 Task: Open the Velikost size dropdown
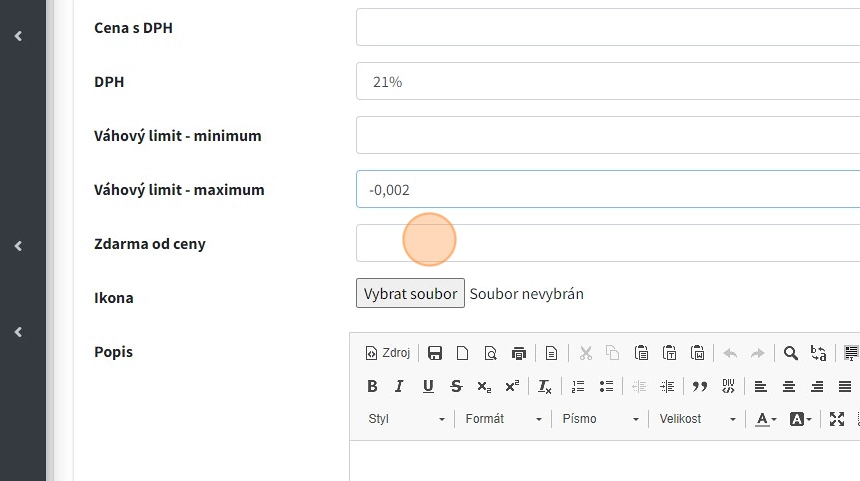(x=697, y=419)
